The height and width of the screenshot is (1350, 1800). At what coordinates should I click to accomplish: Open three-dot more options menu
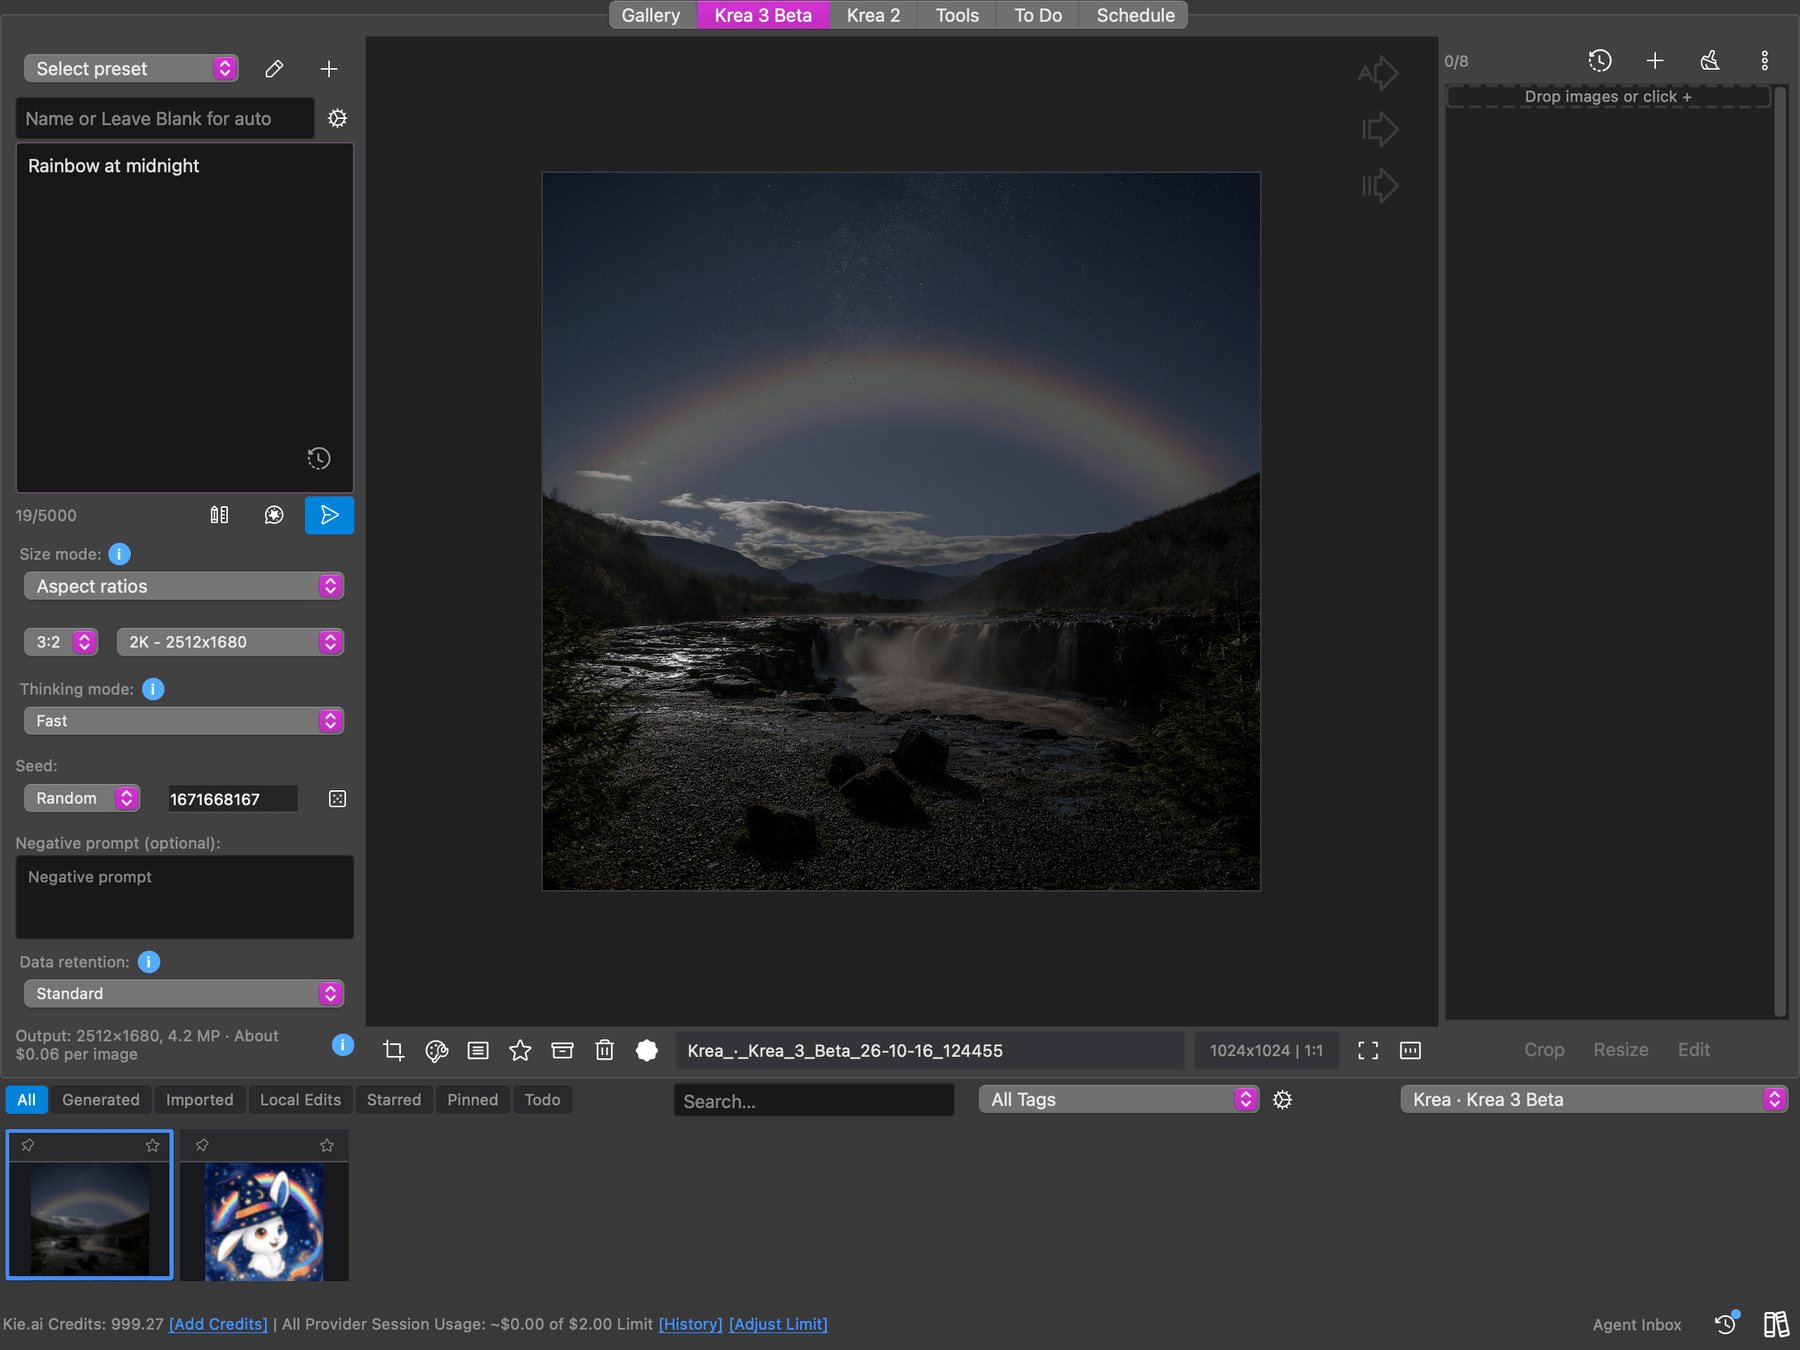click(x=1765, y=61)
